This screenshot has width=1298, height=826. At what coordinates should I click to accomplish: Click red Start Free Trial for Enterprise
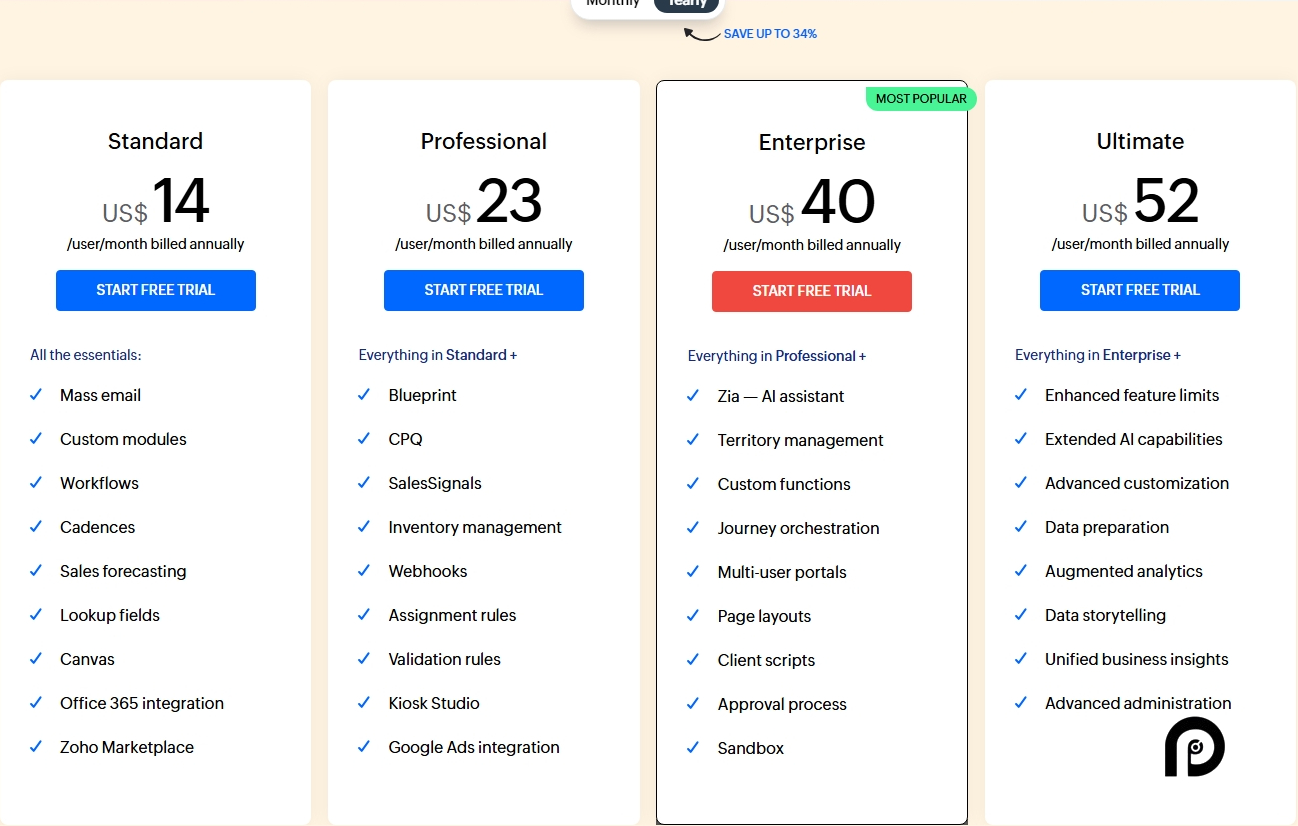coord(812,291)
